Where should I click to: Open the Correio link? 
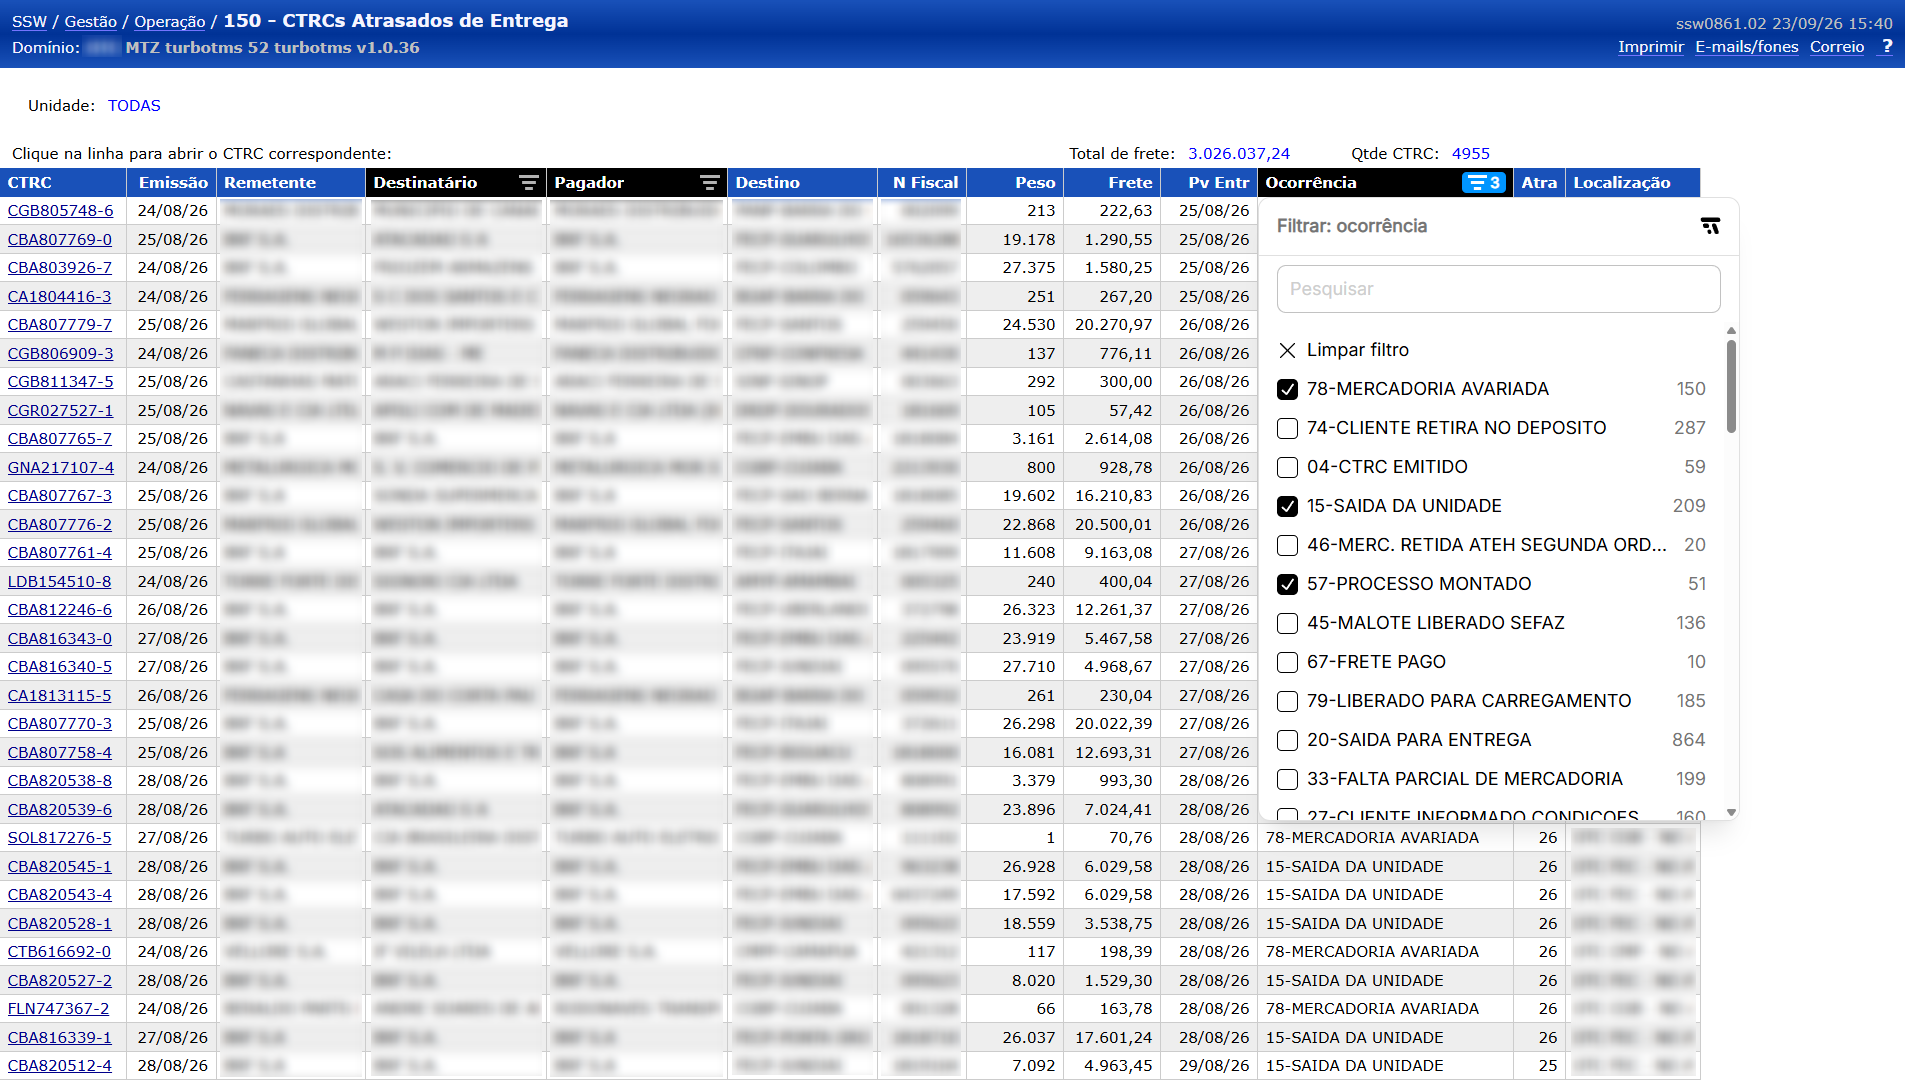click(x=1837, y=47)
